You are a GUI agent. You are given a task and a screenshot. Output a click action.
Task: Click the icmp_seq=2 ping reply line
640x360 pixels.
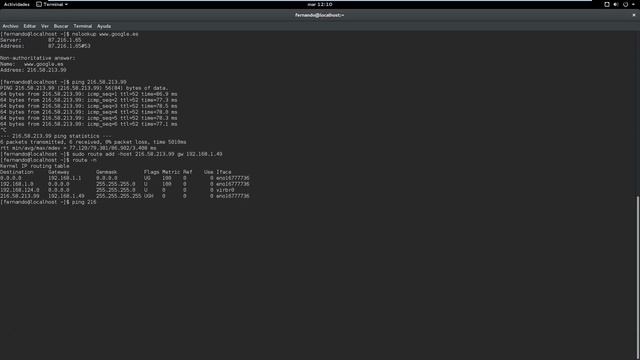tap(89, 100)
